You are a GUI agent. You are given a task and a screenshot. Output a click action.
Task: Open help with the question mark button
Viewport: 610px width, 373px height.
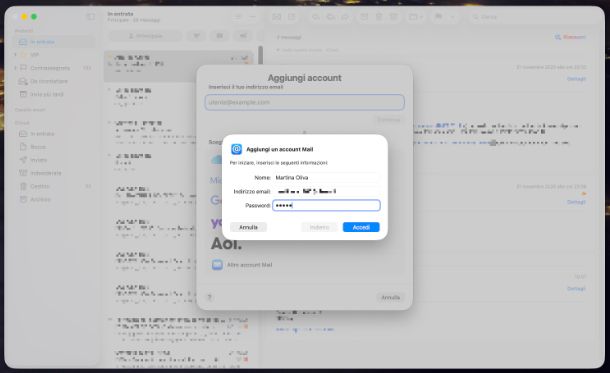tap(209, 298)
